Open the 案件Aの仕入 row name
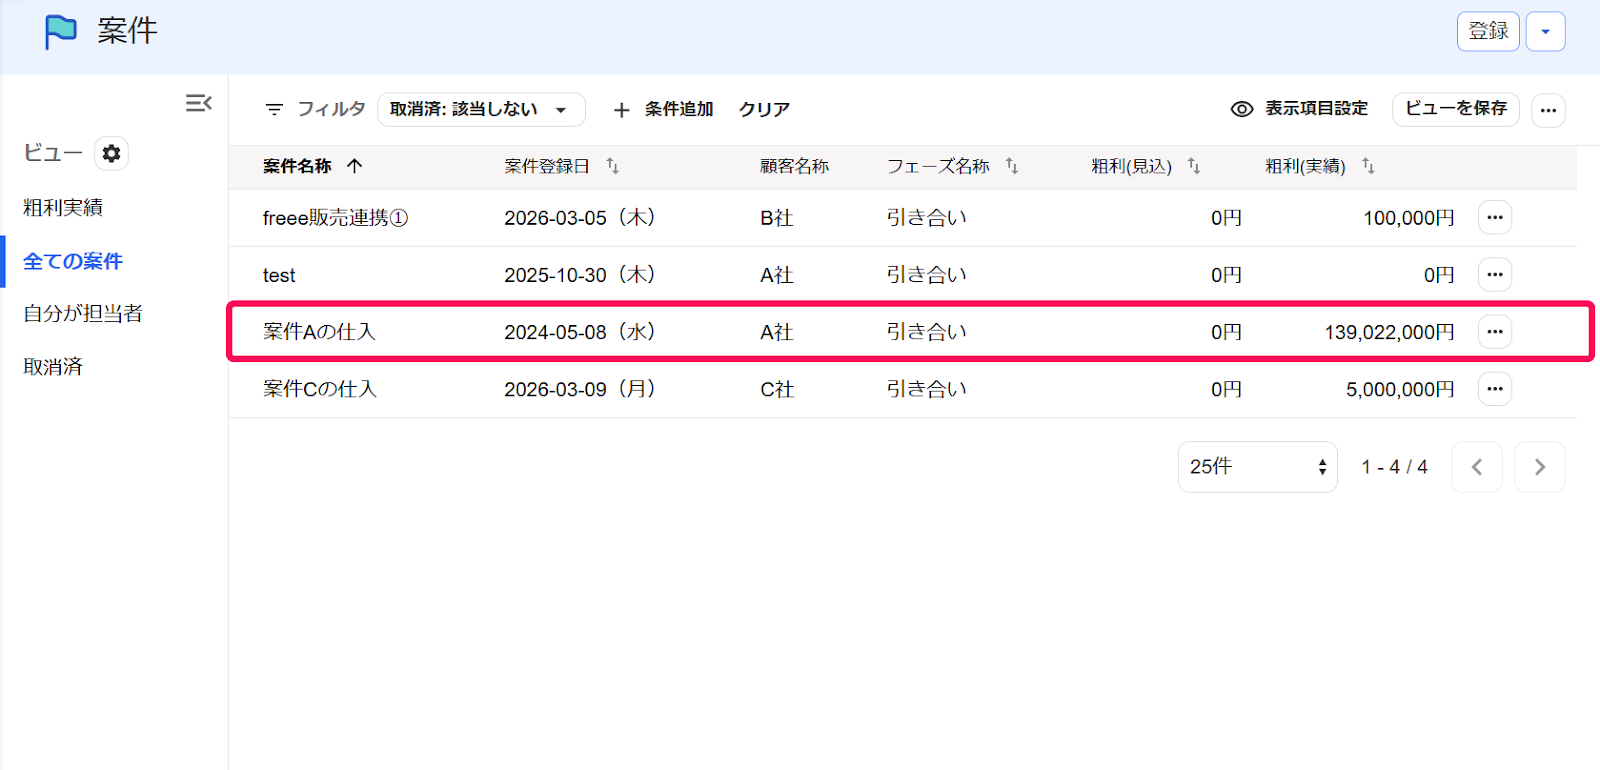Viewport: 1600px width, 770px height. 319,332
